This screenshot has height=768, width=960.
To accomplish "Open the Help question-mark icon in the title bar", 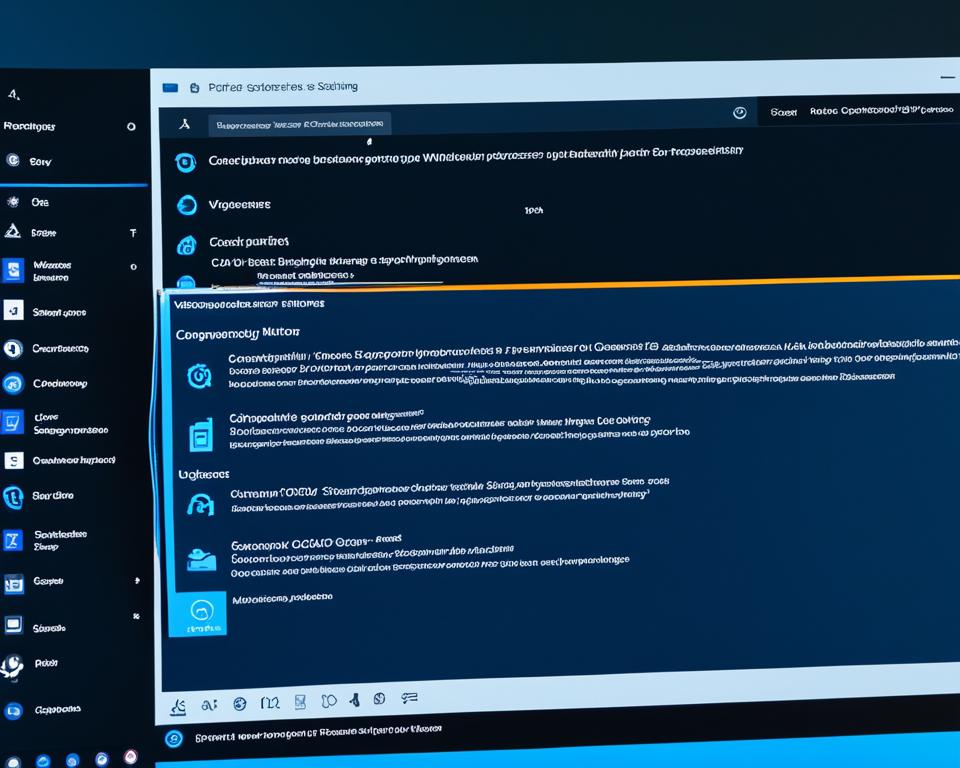I will [738, 113].
